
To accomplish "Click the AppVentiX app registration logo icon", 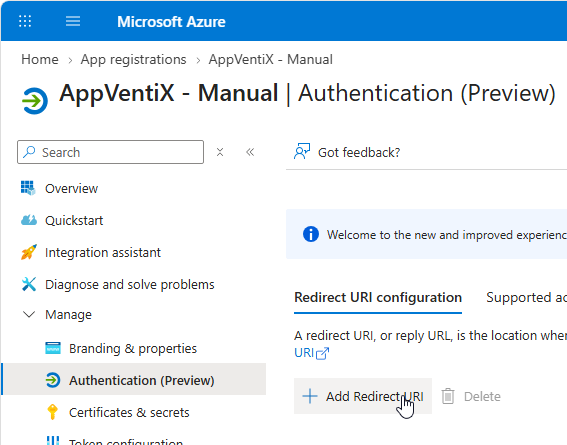I will pos(35,101).
